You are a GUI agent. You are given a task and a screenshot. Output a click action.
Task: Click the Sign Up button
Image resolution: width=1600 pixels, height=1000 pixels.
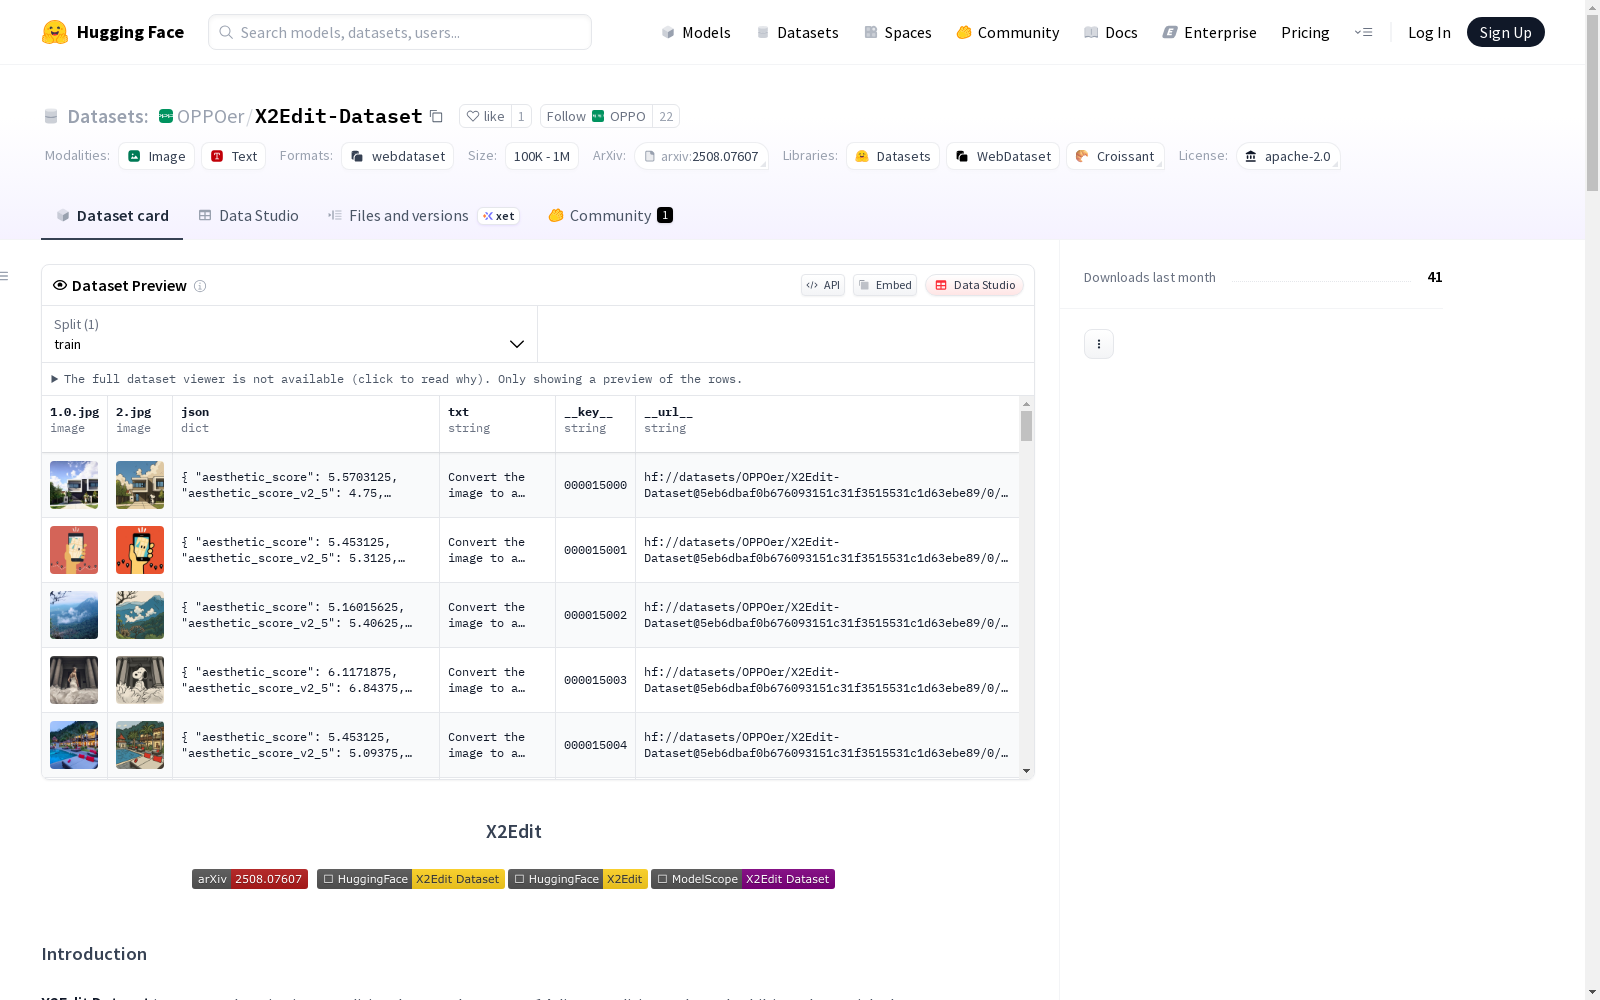click(x=1505, y=32)
